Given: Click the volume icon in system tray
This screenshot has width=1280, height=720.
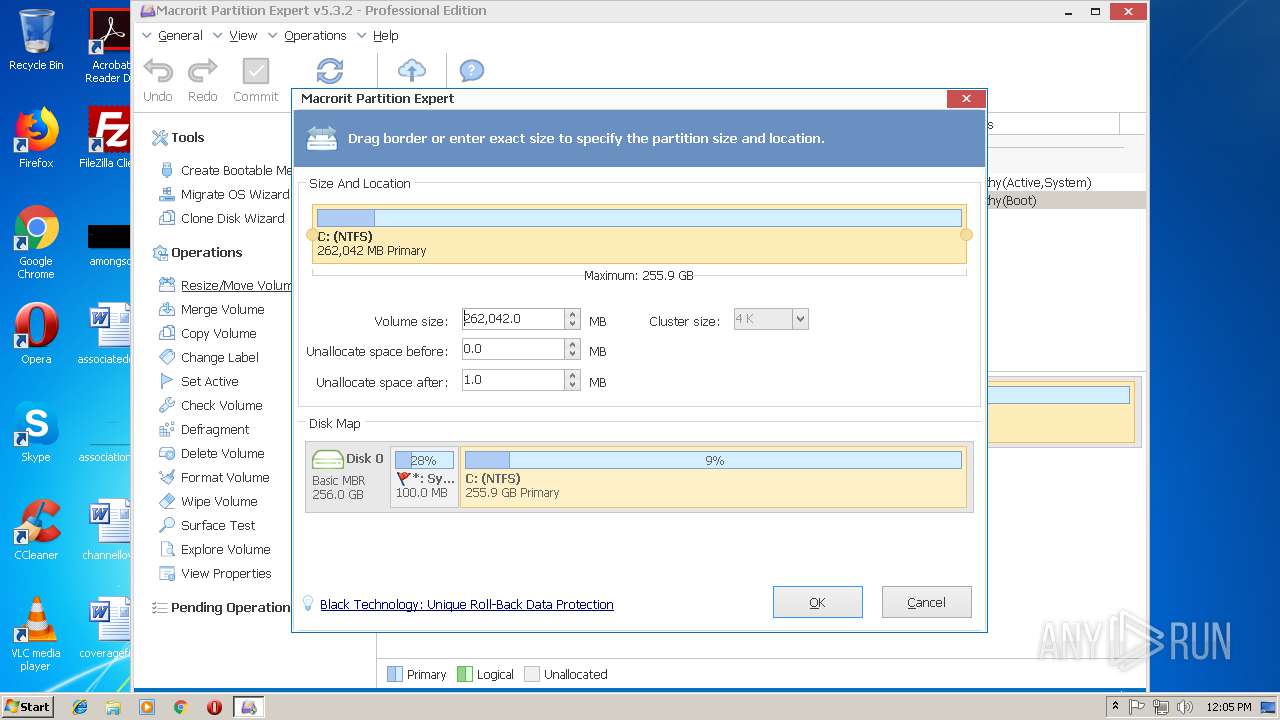Looking at the screenshot, I should tap(1184, 707).
